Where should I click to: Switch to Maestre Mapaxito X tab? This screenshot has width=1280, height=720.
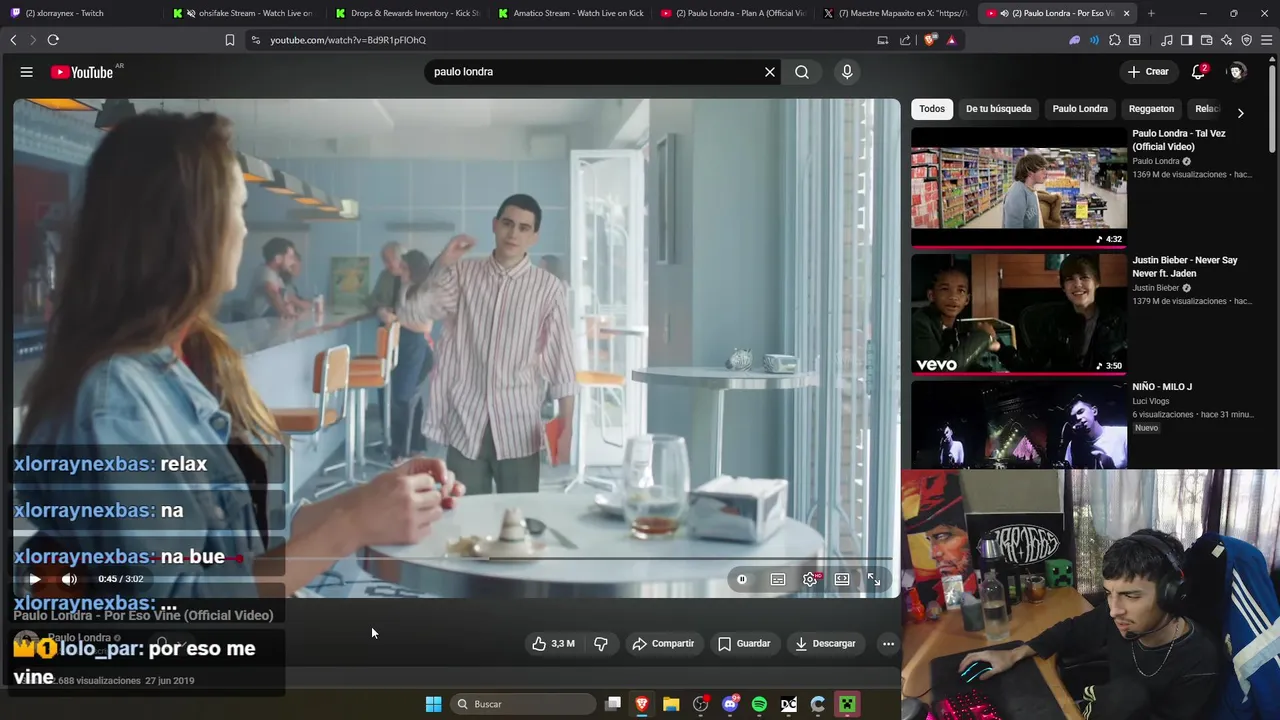[894, 13]
